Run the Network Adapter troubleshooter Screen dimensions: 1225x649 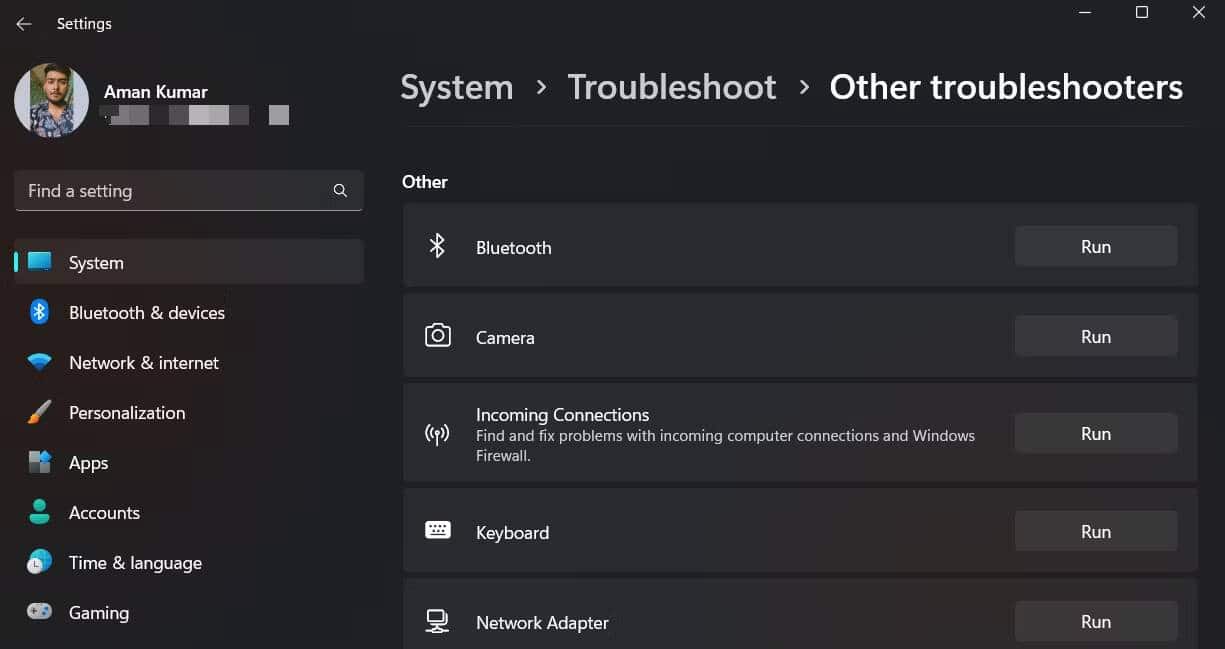[x=1095, y=622]
